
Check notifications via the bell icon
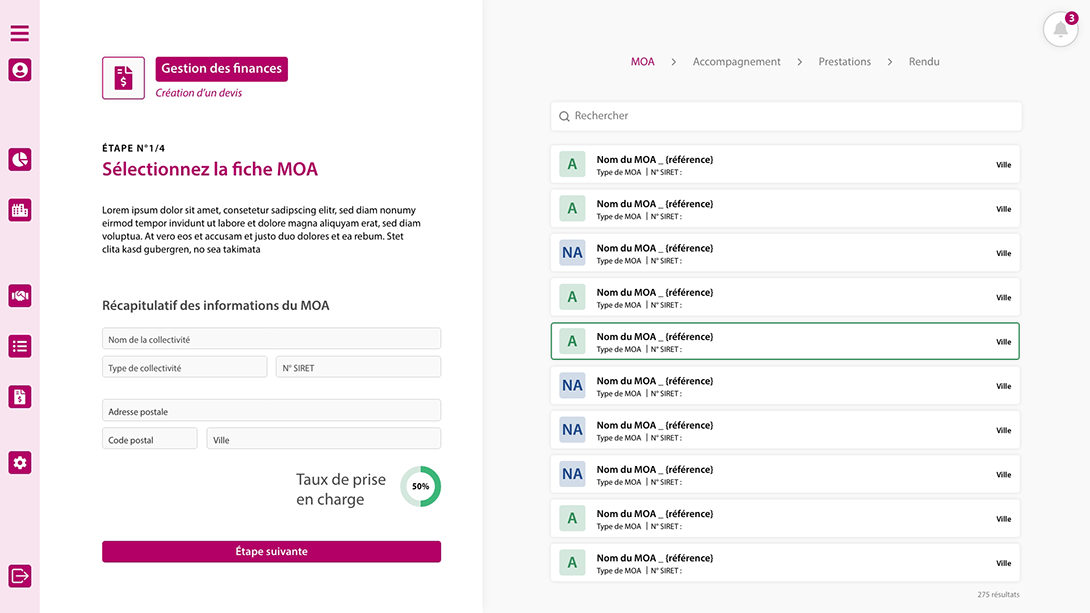(x=1060, y=29)
